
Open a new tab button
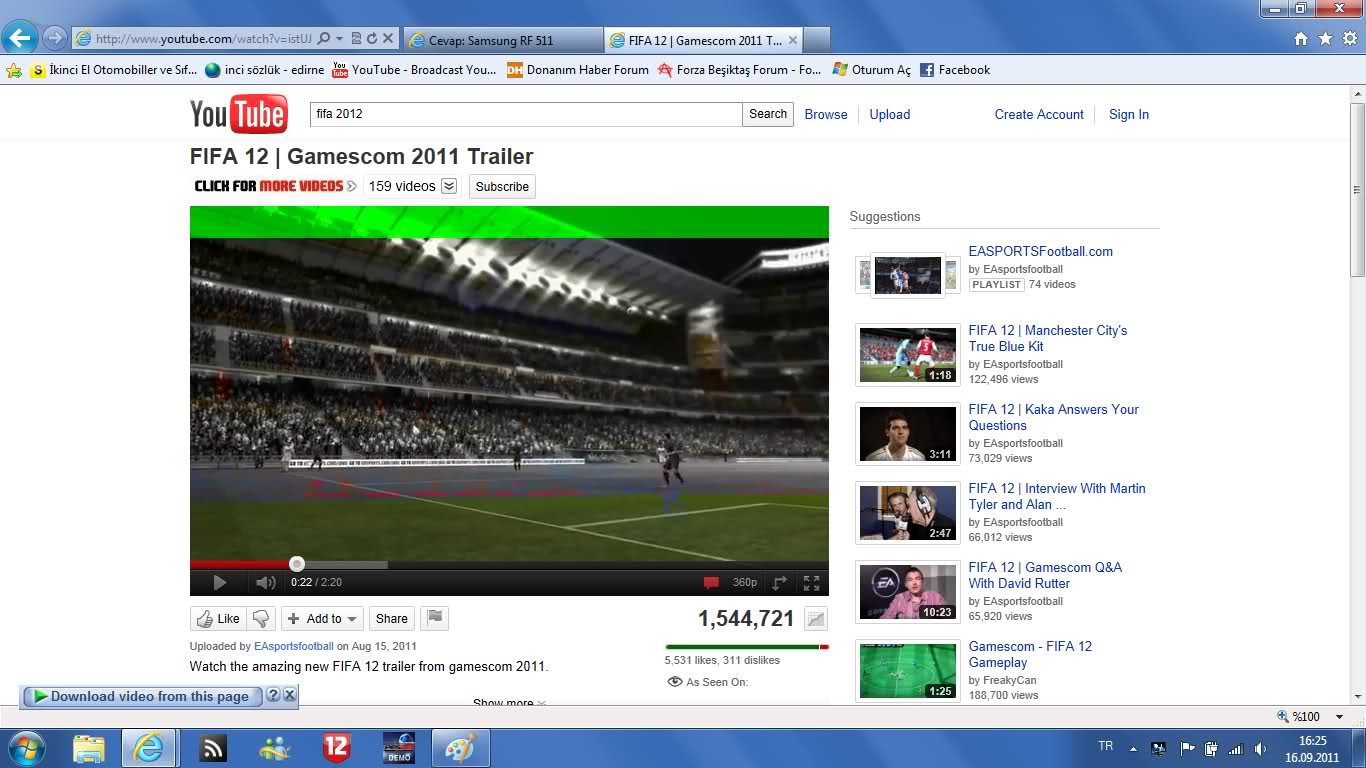817,40
